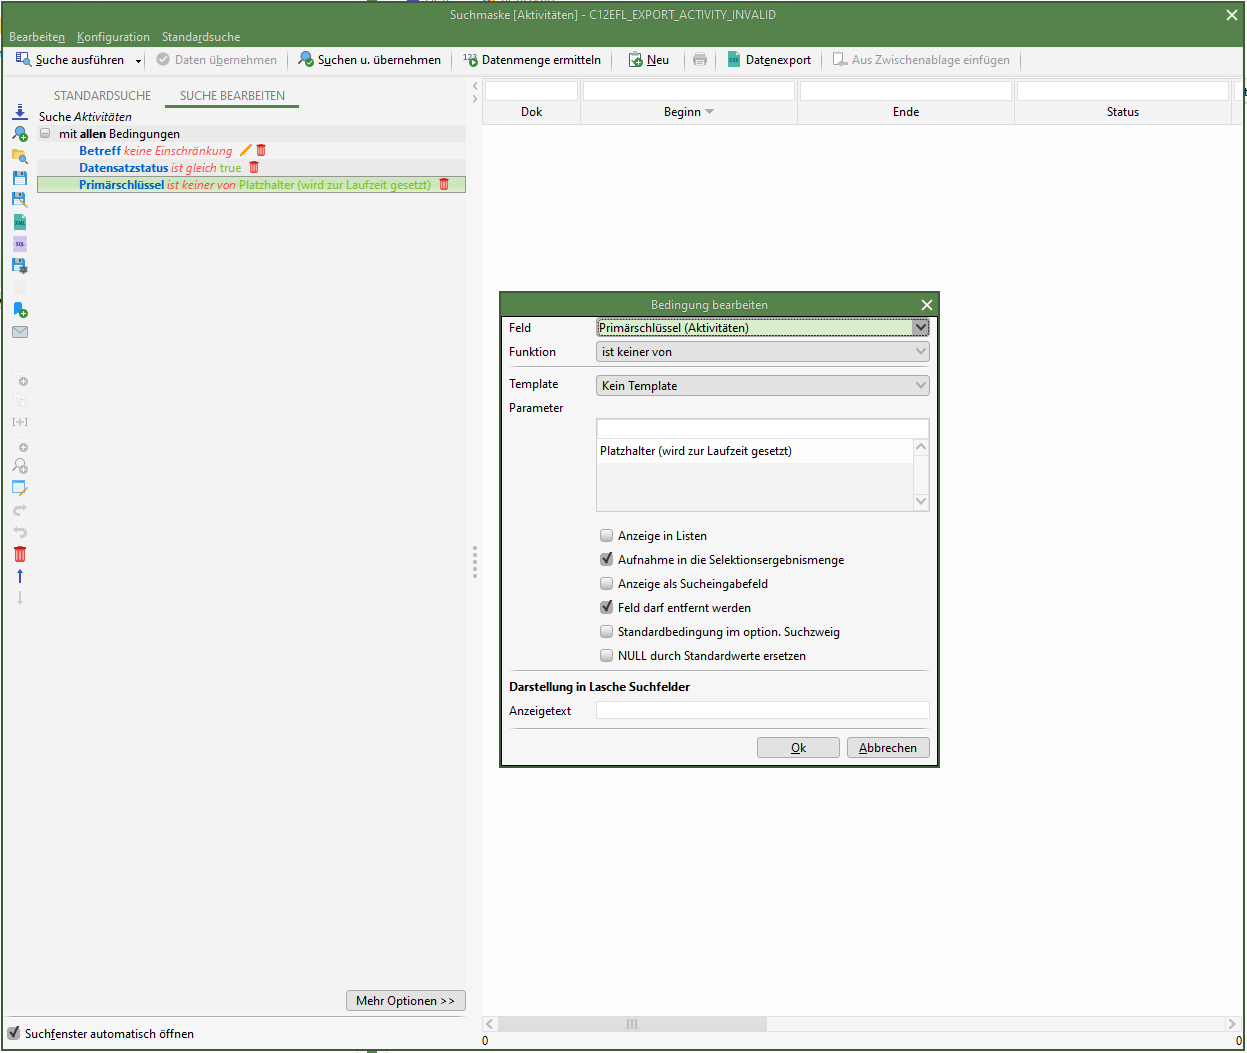Collapse the mit allen Bedingungen tree node
Screen dimensions: 1247x1053
(x=45, y=134)
